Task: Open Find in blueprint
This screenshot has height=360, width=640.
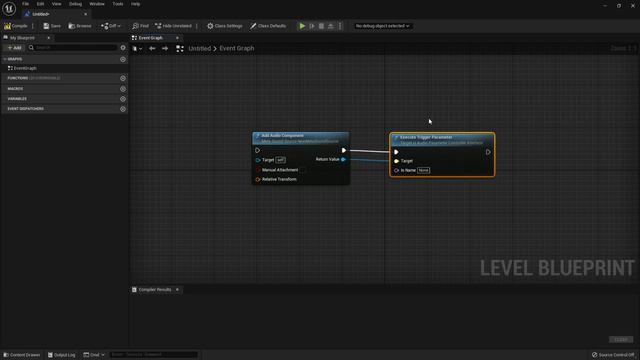Action: coord(140,26)
